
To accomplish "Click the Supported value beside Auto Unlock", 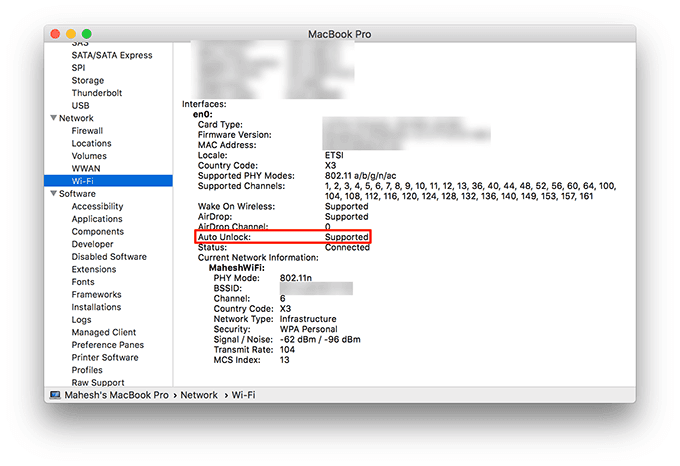I will (347, 237).
